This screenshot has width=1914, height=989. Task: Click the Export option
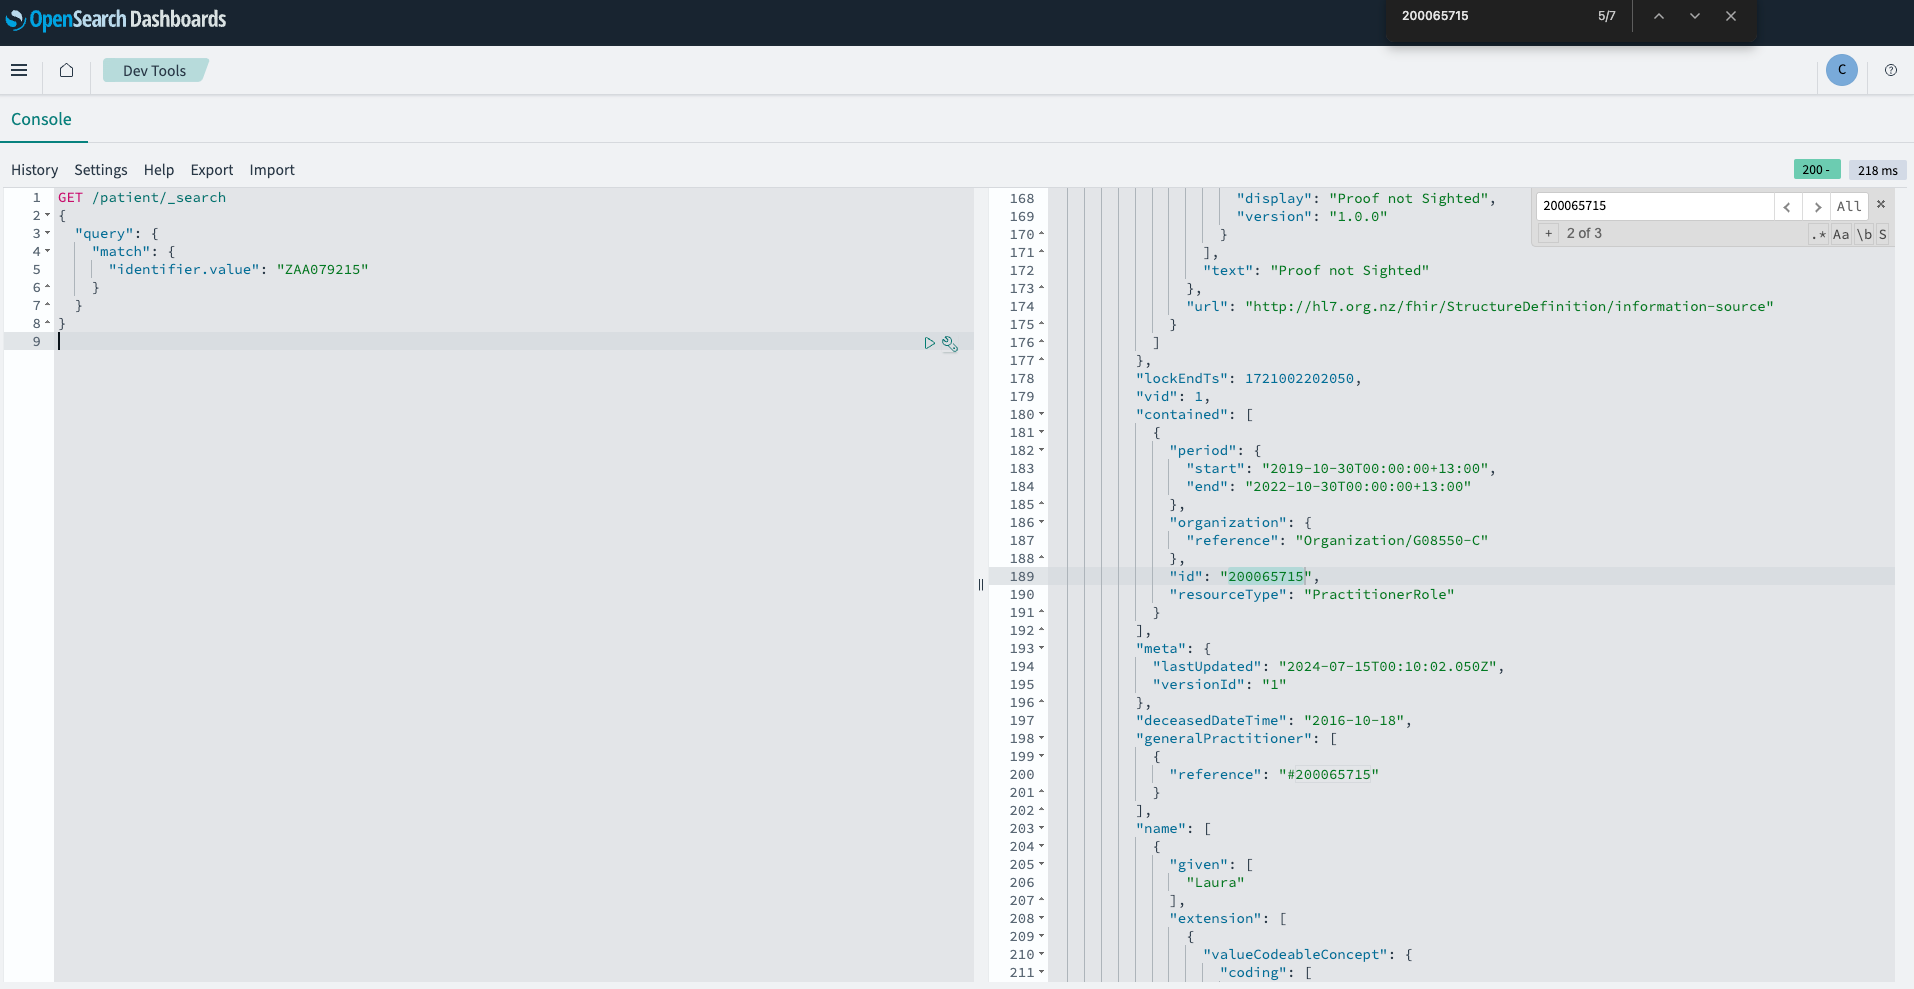212,170
